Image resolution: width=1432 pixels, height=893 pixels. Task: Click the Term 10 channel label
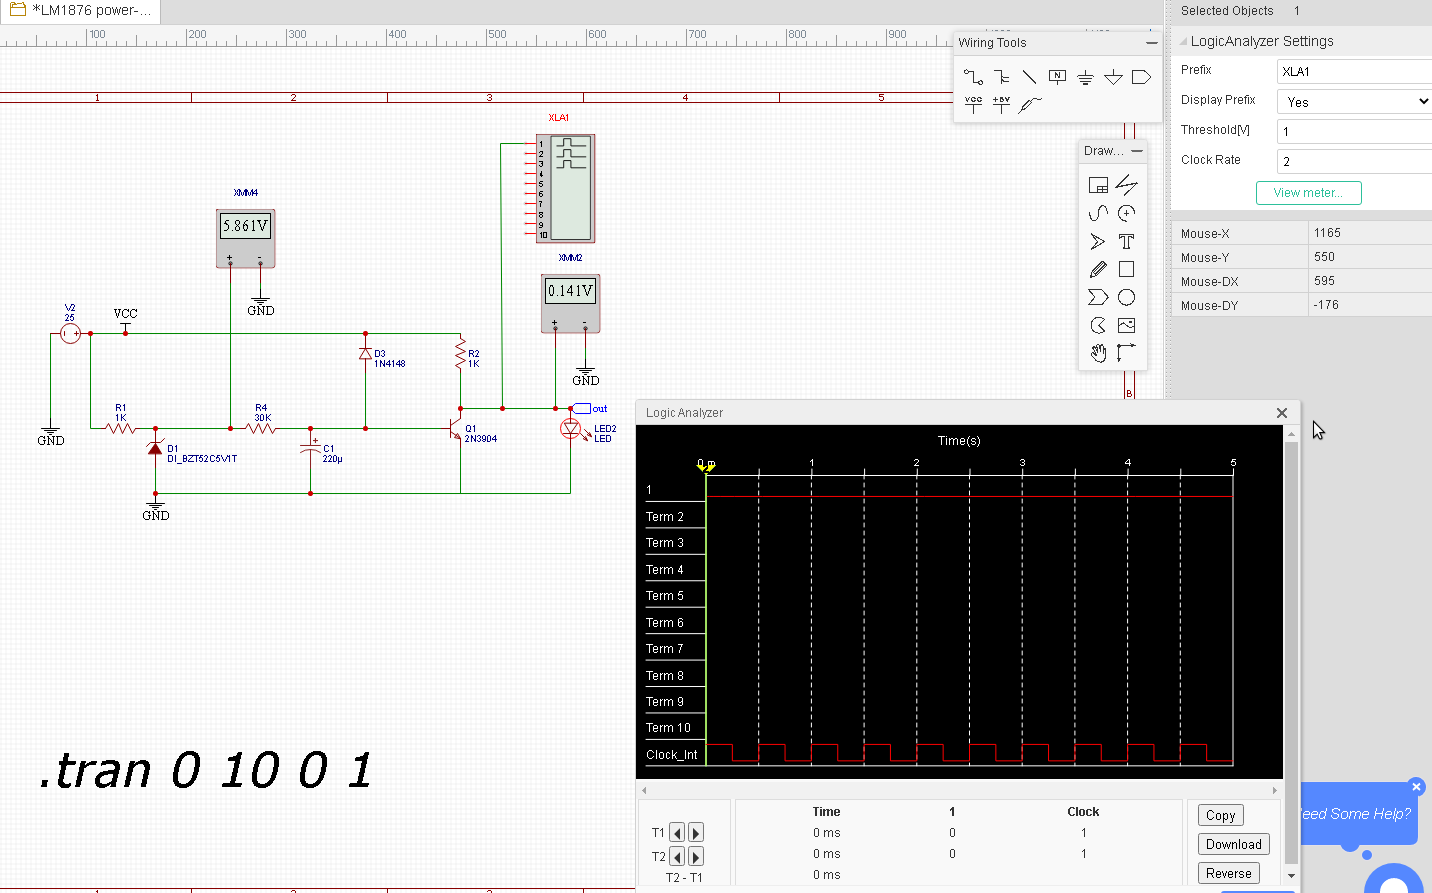(668, 728)
